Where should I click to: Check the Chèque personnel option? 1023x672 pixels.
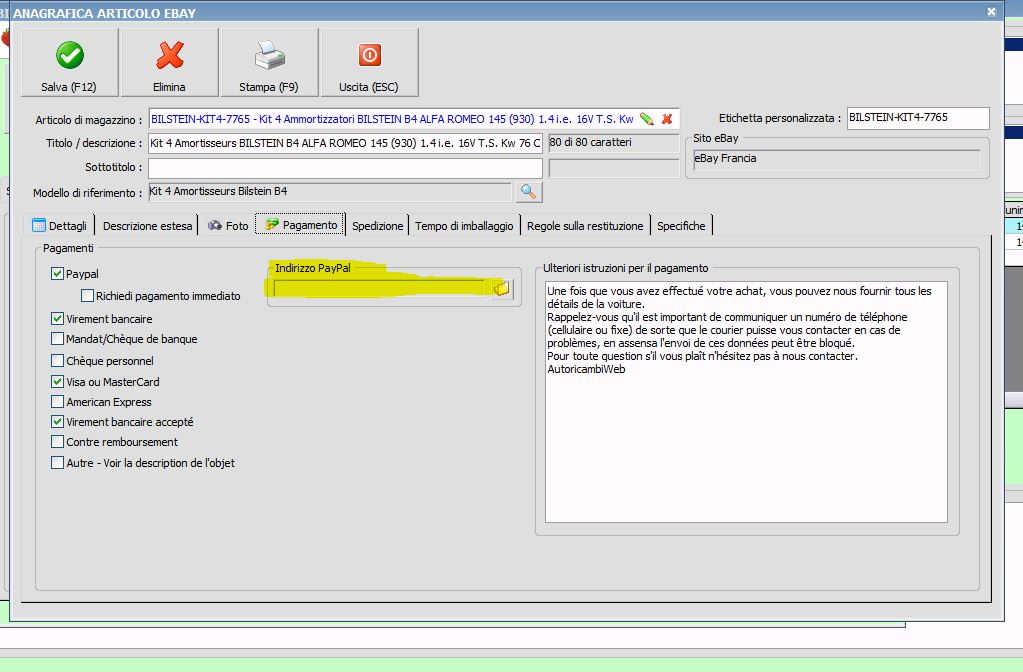click(57, 360)
